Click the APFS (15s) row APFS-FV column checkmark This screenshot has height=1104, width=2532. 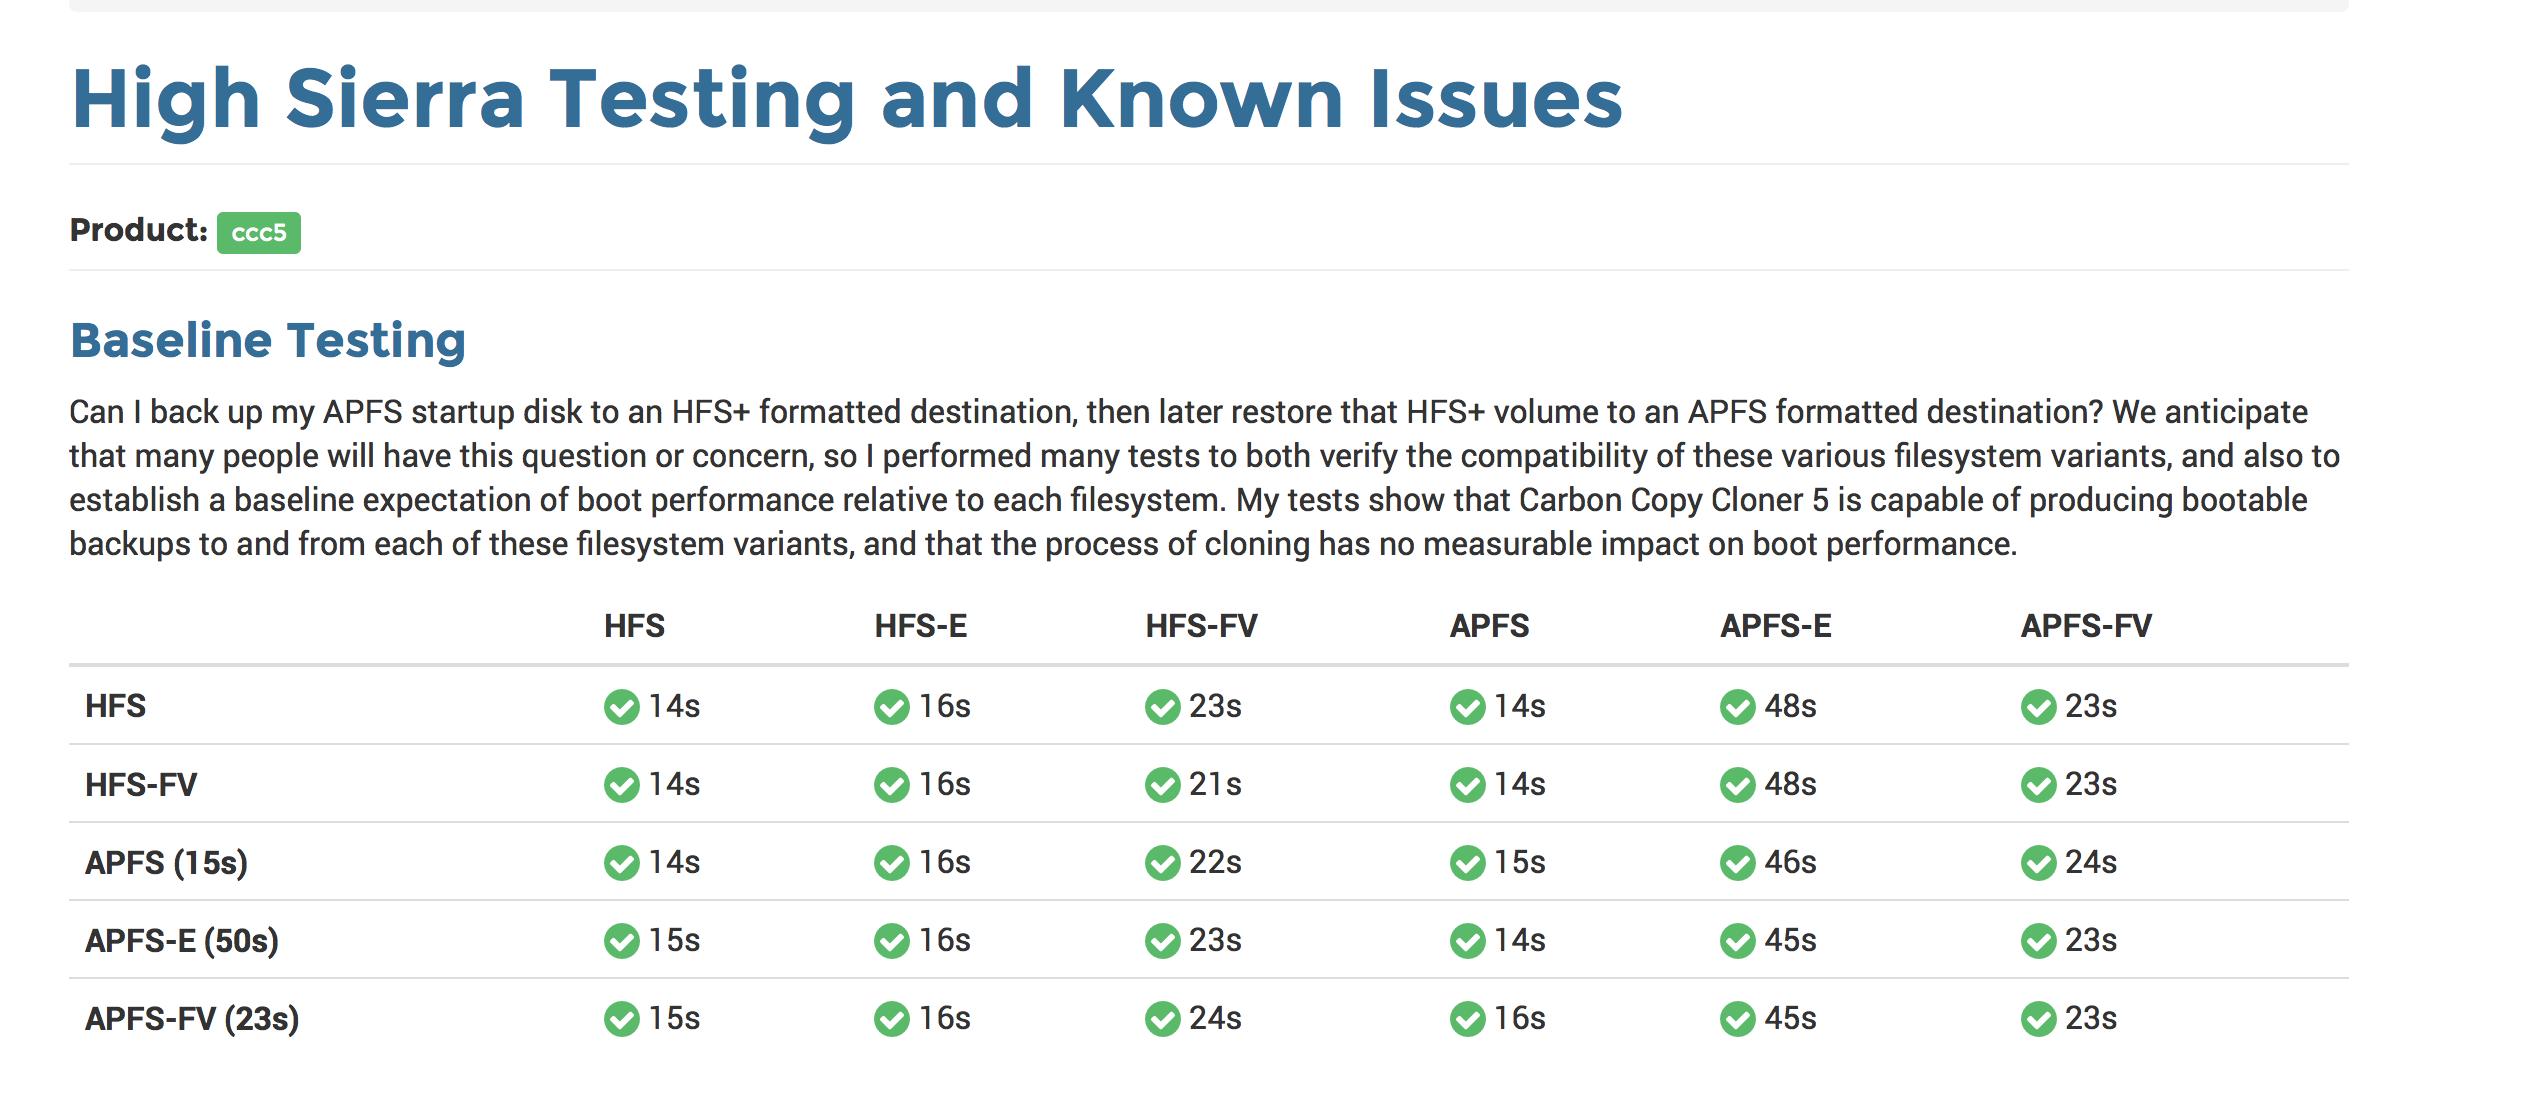pos(2038,863)
